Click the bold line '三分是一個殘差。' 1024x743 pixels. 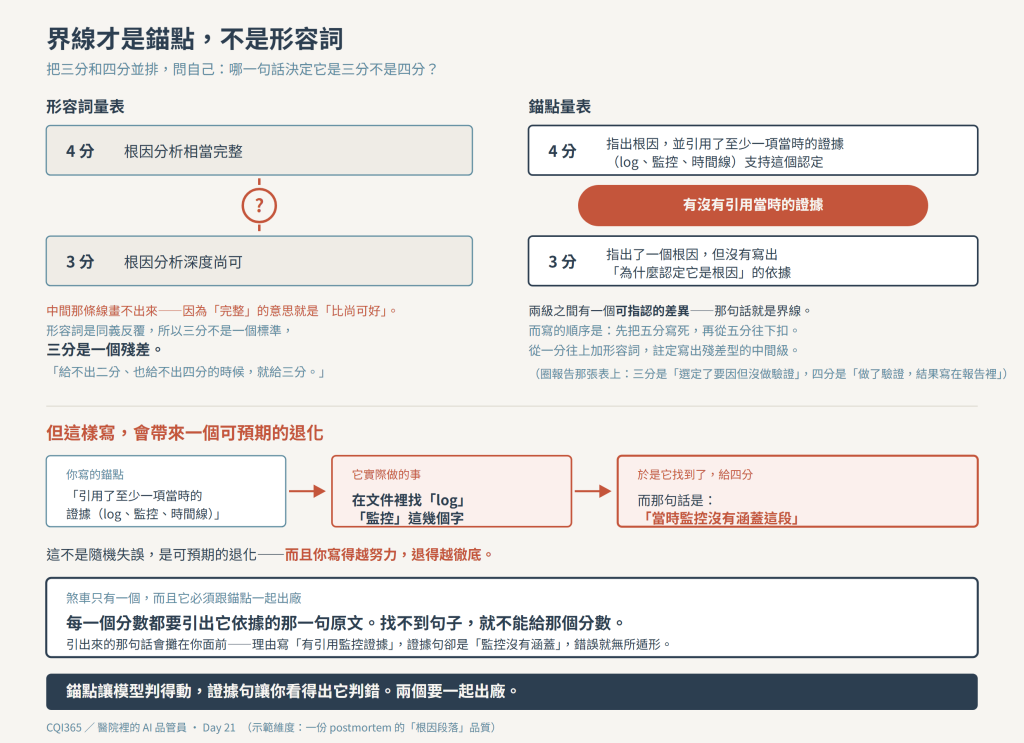(x=104, y=350)
